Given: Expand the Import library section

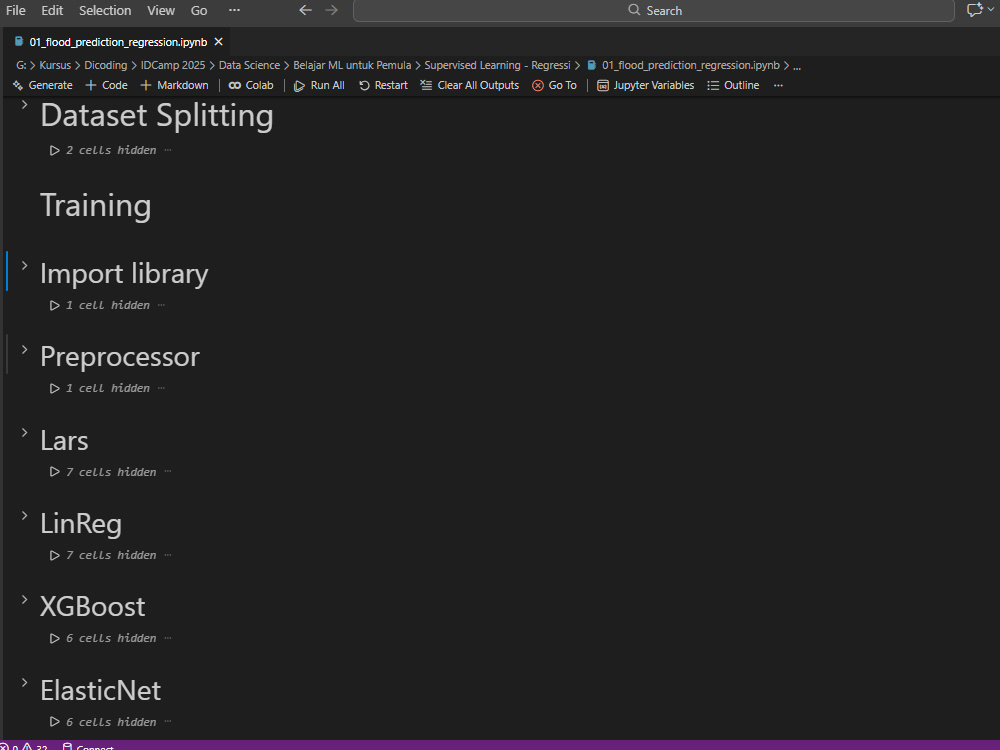Looking at the screenshot, I should click(24, 265).
